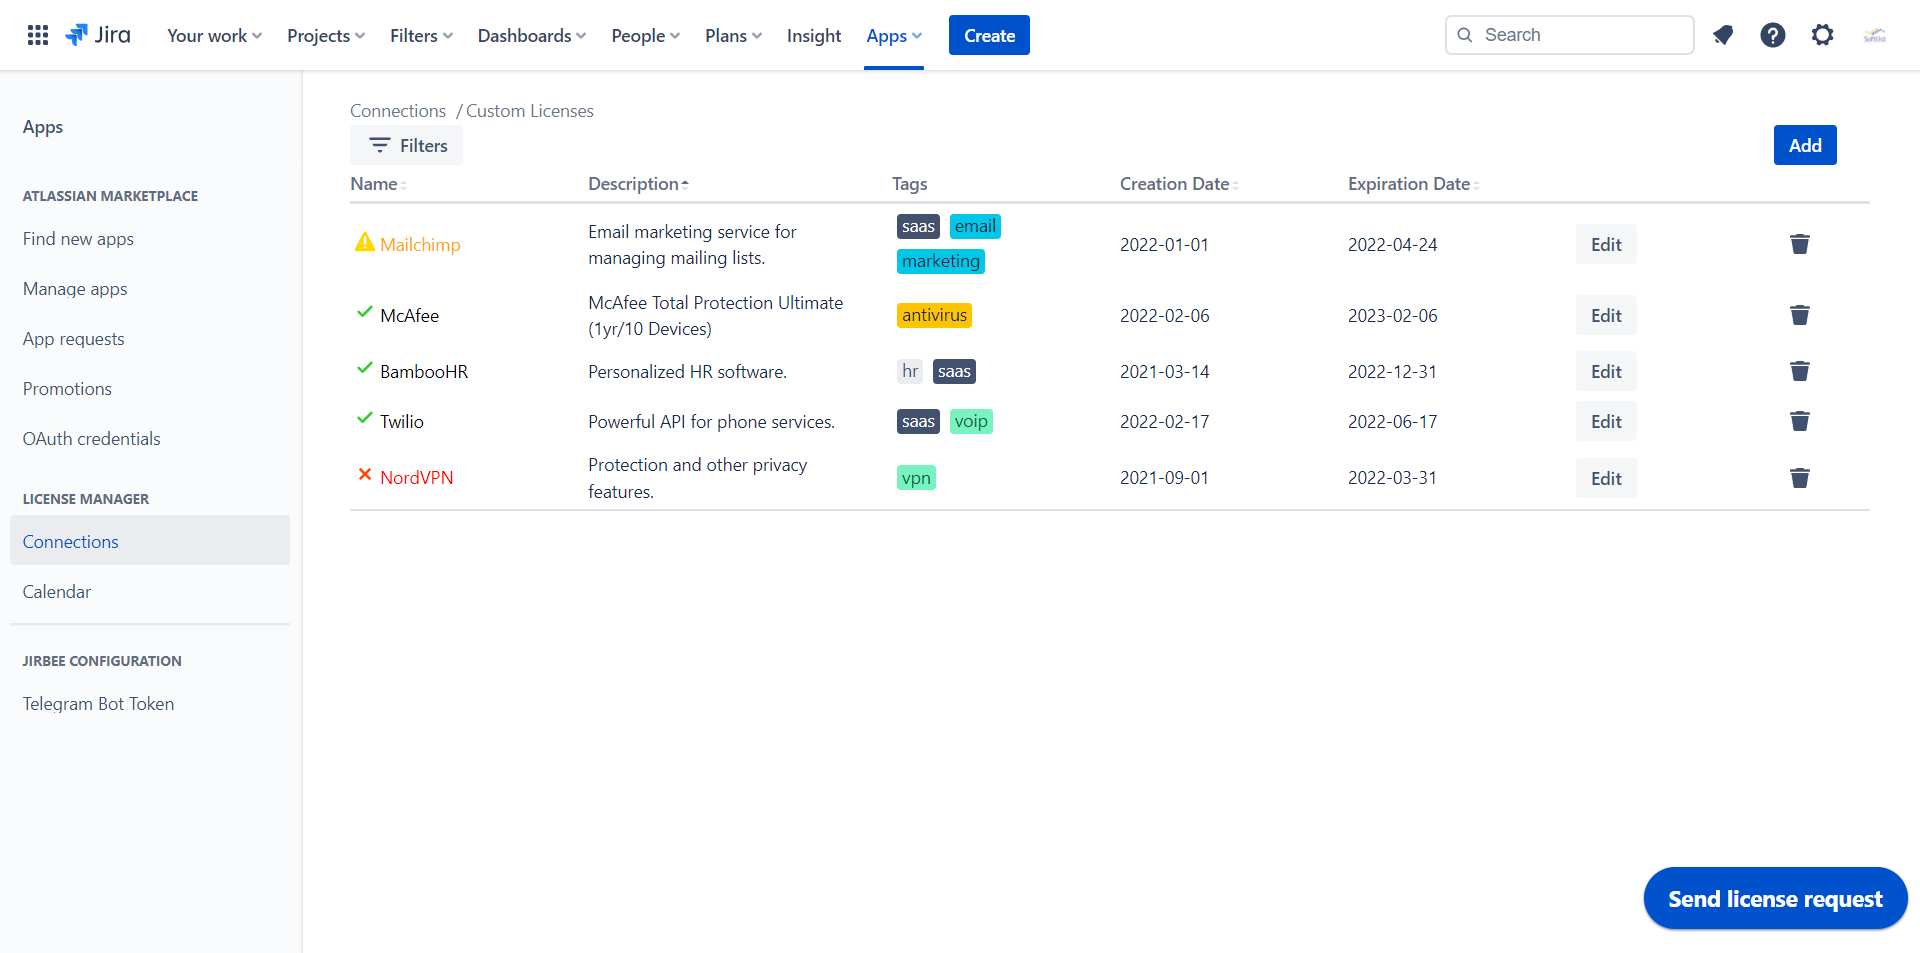Send license request
The image size is (1920, 953).
coord(1775,898)
